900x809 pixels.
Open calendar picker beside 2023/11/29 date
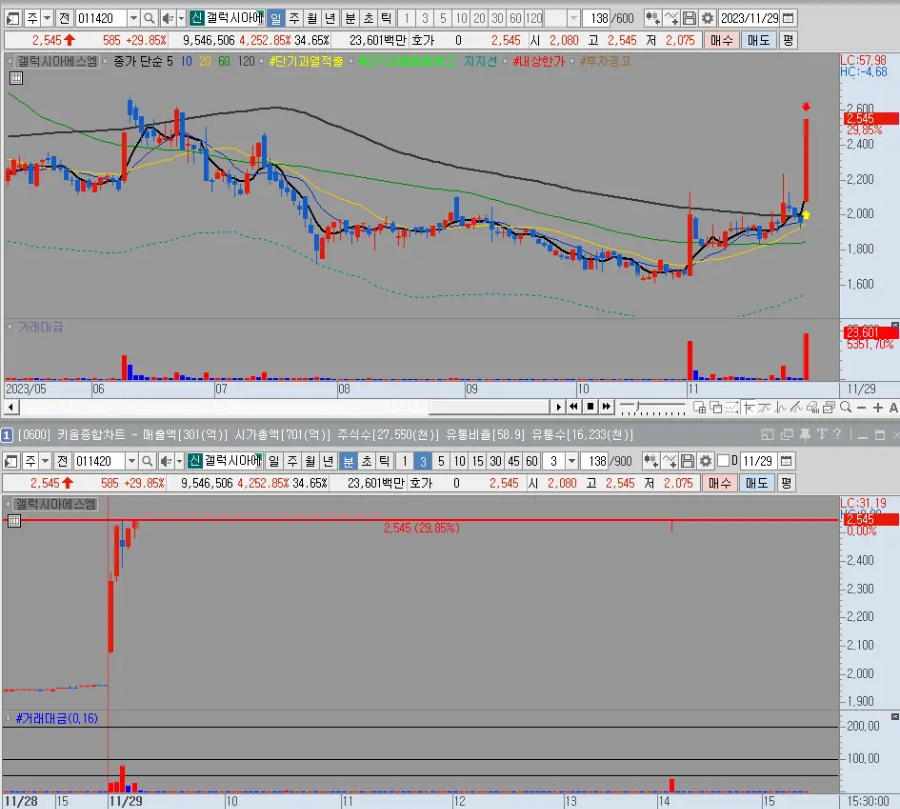789,18
